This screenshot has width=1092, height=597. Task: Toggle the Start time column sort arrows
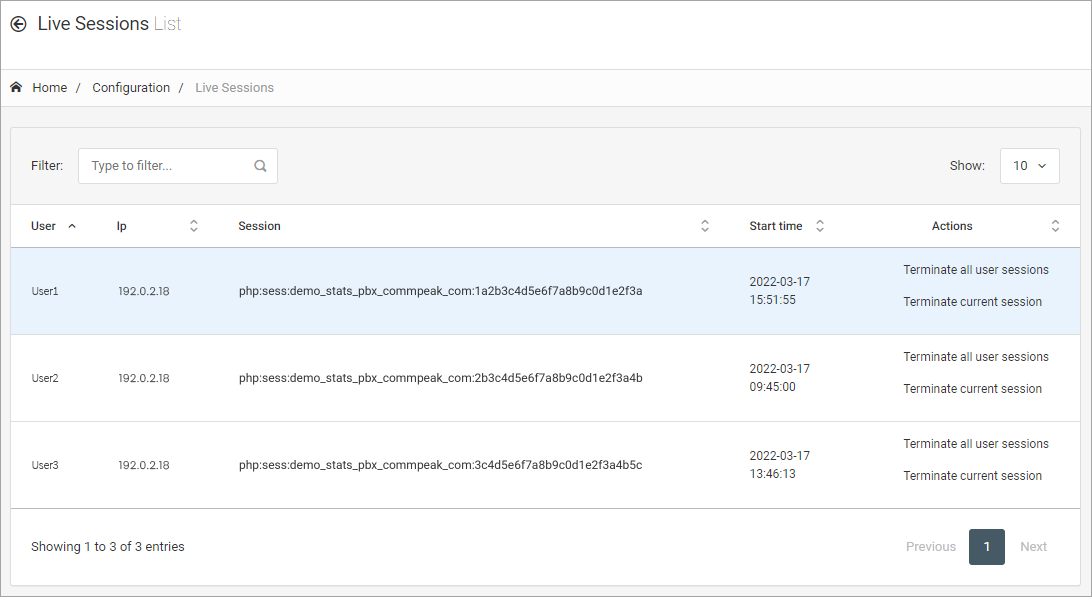click(x=820, y=226)
